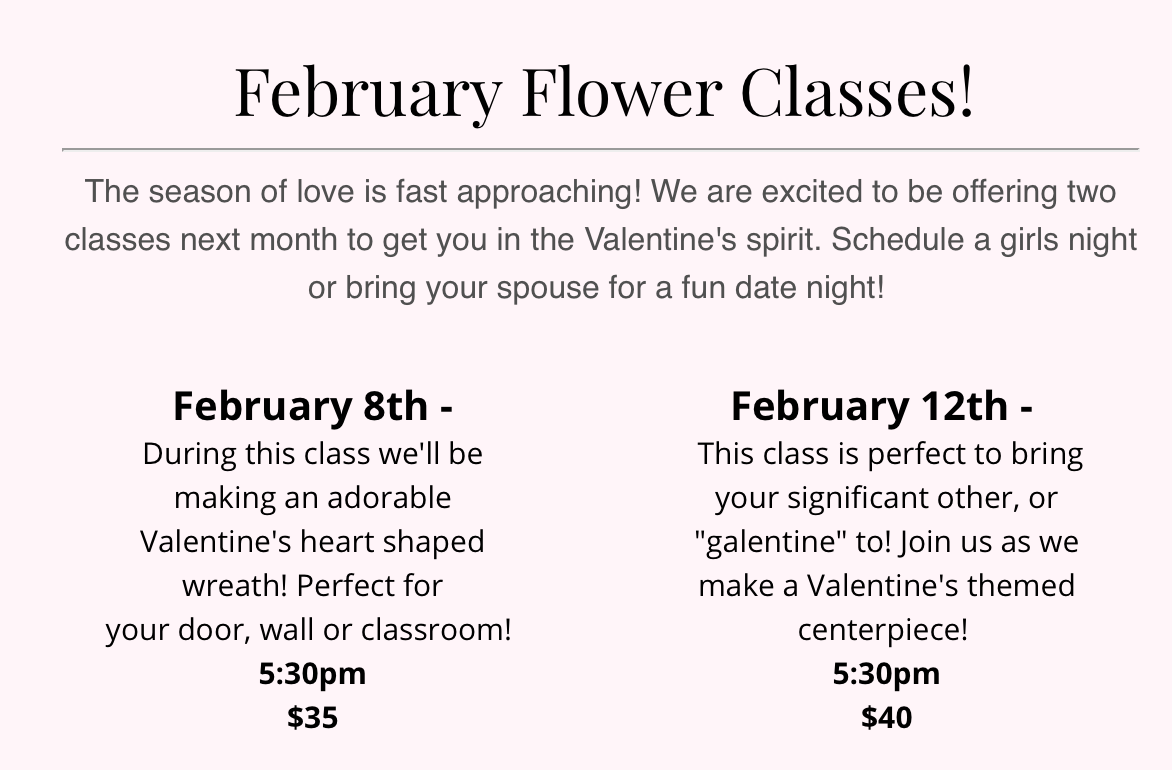Click "Valentine's heart shaped" in the wreath description
The width and height of the screenshot is (1172, 770).
pos(312,541)
